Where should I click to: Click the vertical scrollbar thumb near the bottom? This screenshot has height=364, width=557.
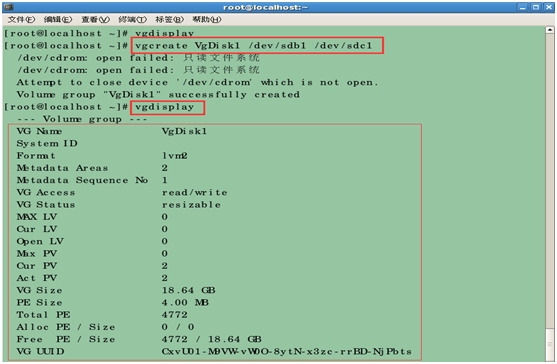coord(550,344)
